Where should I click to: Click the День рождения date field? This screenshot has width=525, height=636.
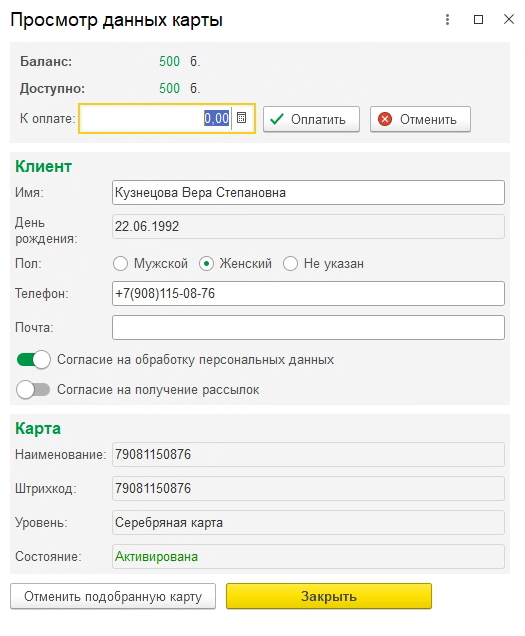[x=308, y=227]
